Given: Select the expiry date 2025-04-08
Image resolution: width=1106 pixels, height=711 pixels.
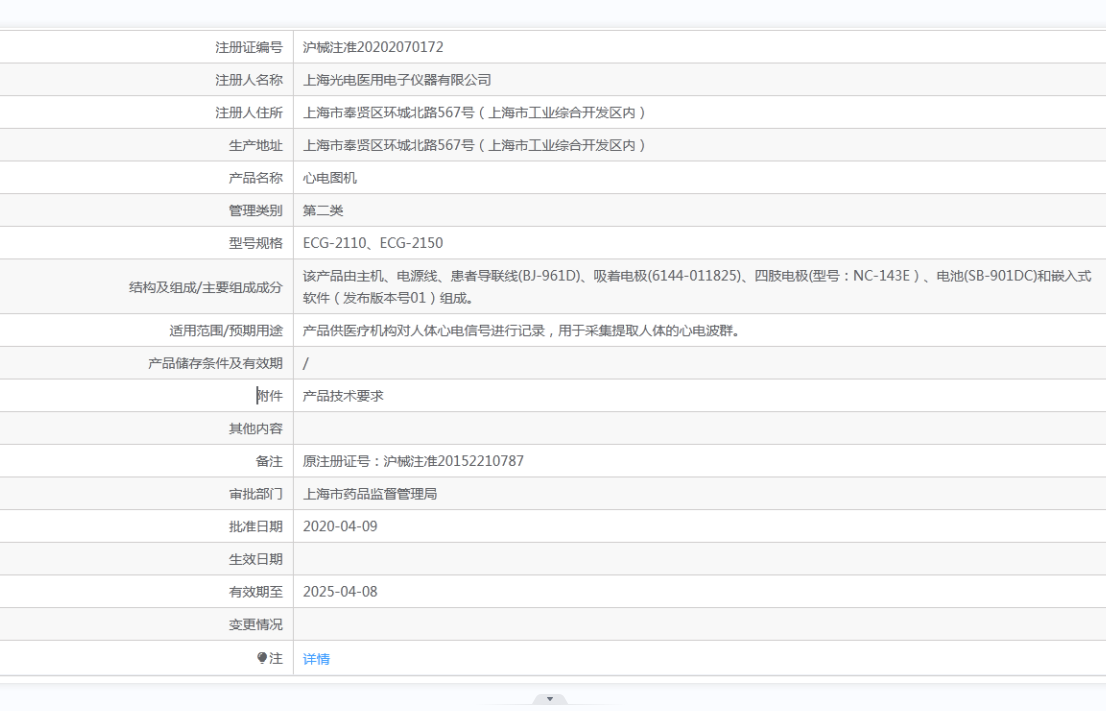Looking at the screenshot, I should coord(340,592).
